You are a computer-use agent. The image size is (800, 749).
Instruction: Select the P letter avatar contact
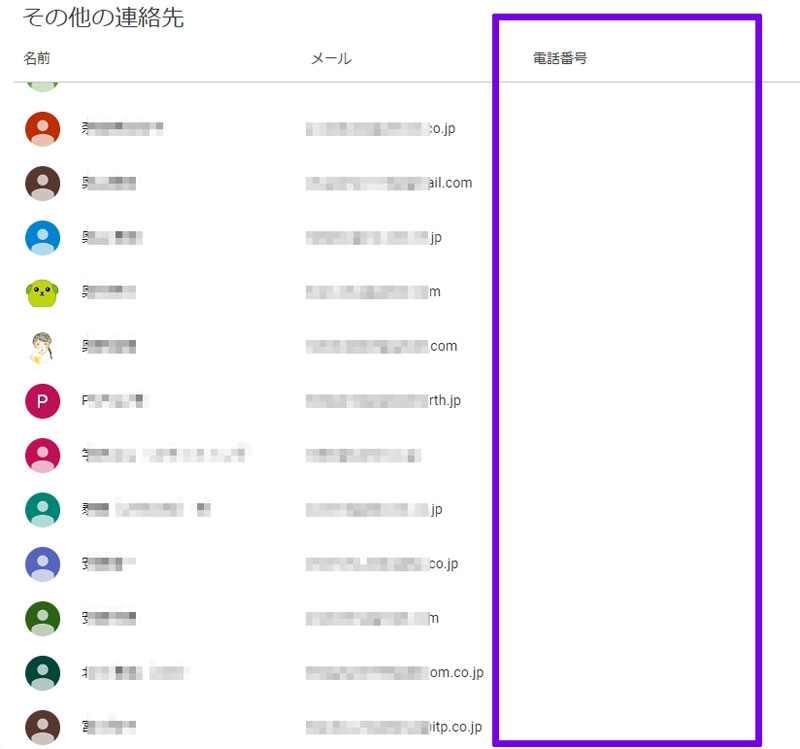(42, 401)
